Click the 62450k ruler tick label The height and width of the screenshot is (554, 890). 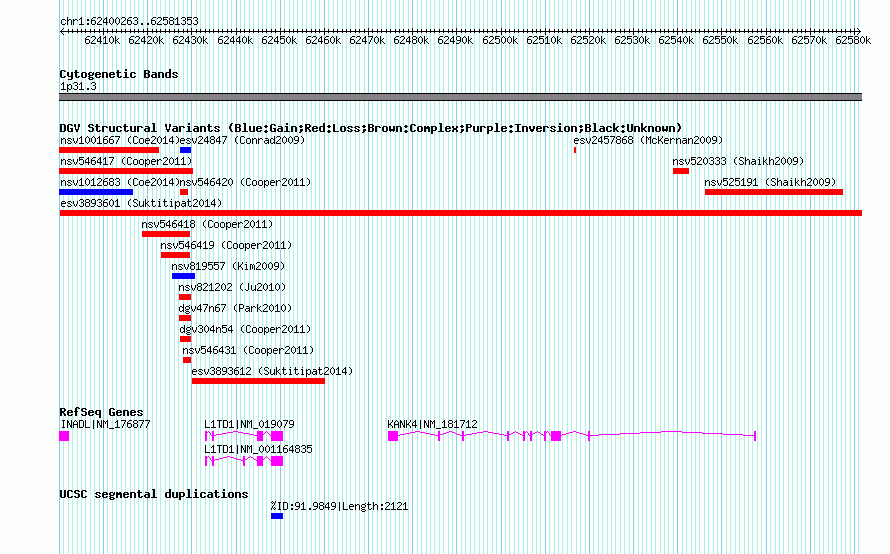pos(279,41)
